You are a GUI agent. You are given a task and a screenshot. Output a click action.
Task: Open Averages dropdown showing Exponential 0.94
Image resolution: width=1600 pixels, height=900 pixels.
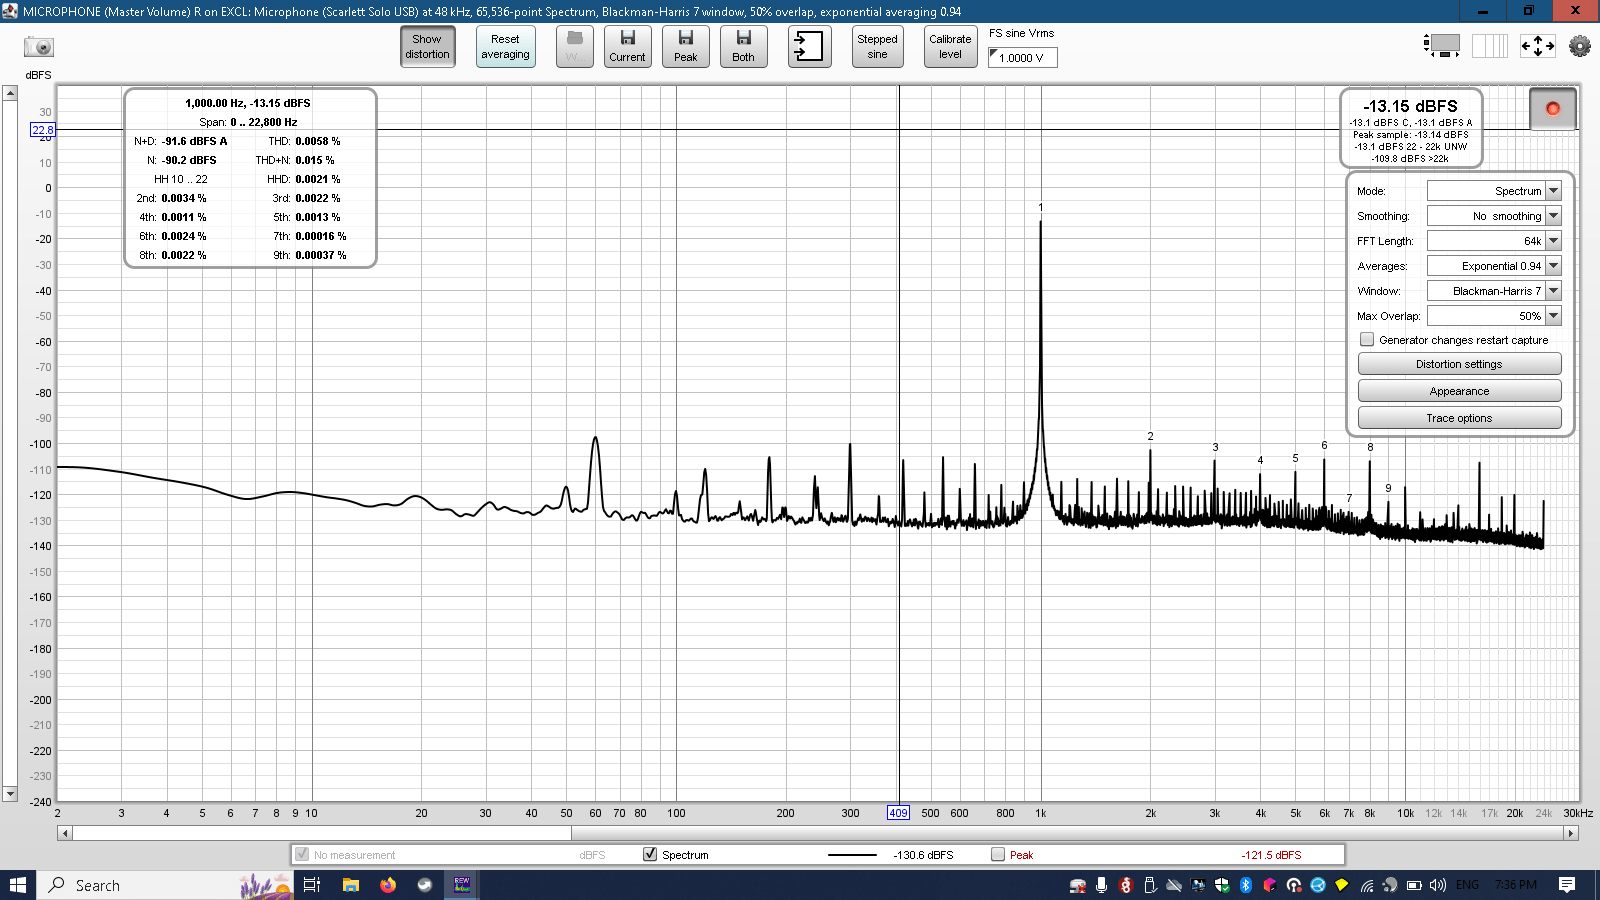1494,266
